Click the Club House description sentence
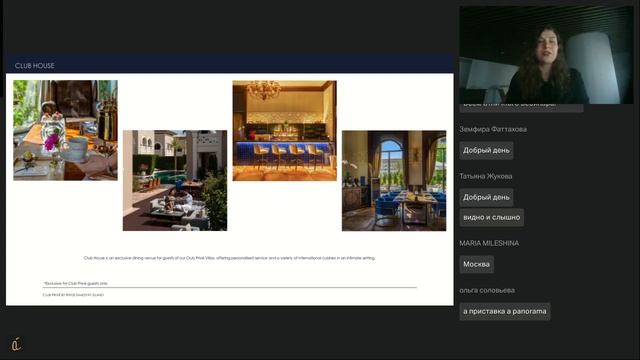640x360 pixels. click(x=229, y=258)
